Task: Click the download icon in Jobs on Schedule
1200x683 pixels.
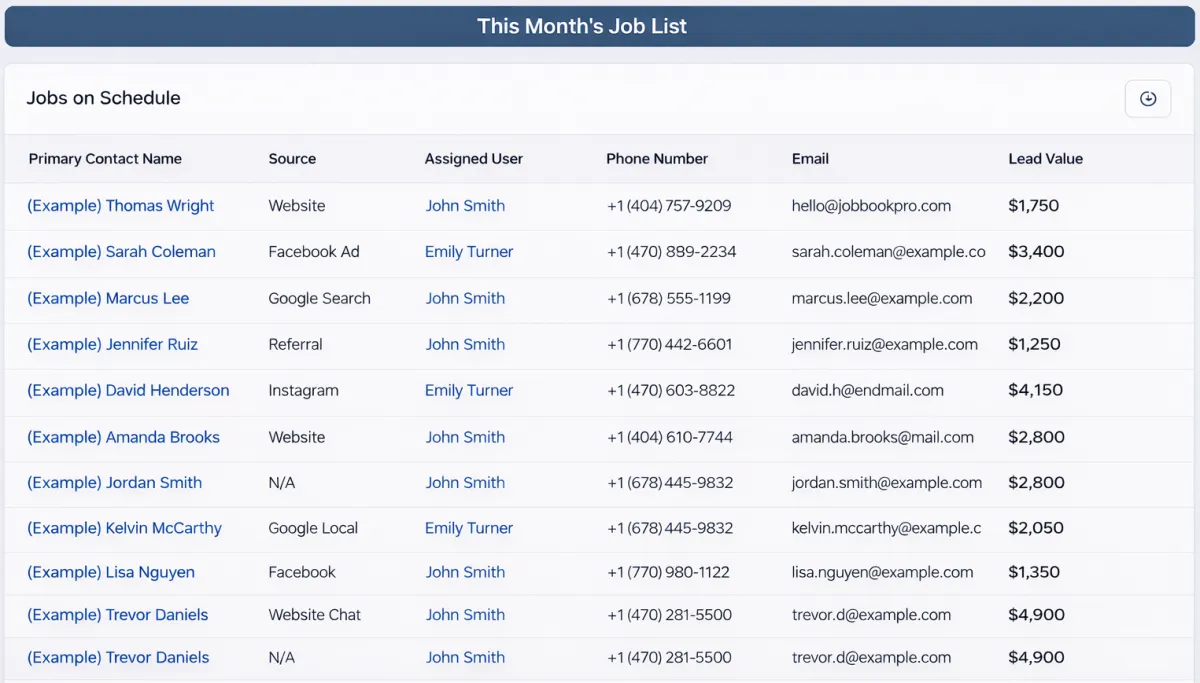Action: 1147,99
